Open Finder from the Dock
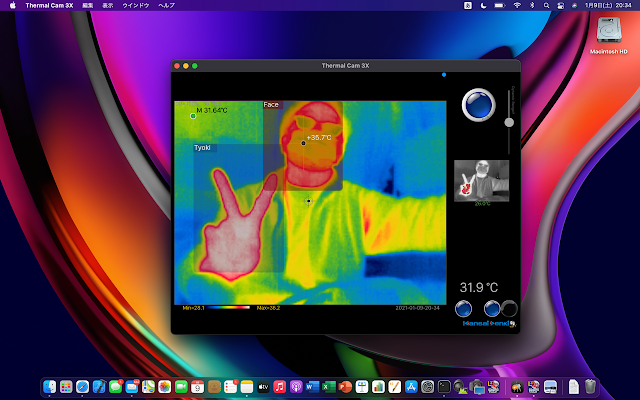This screenshot has width=640, height=400. (x=49, y=386)
